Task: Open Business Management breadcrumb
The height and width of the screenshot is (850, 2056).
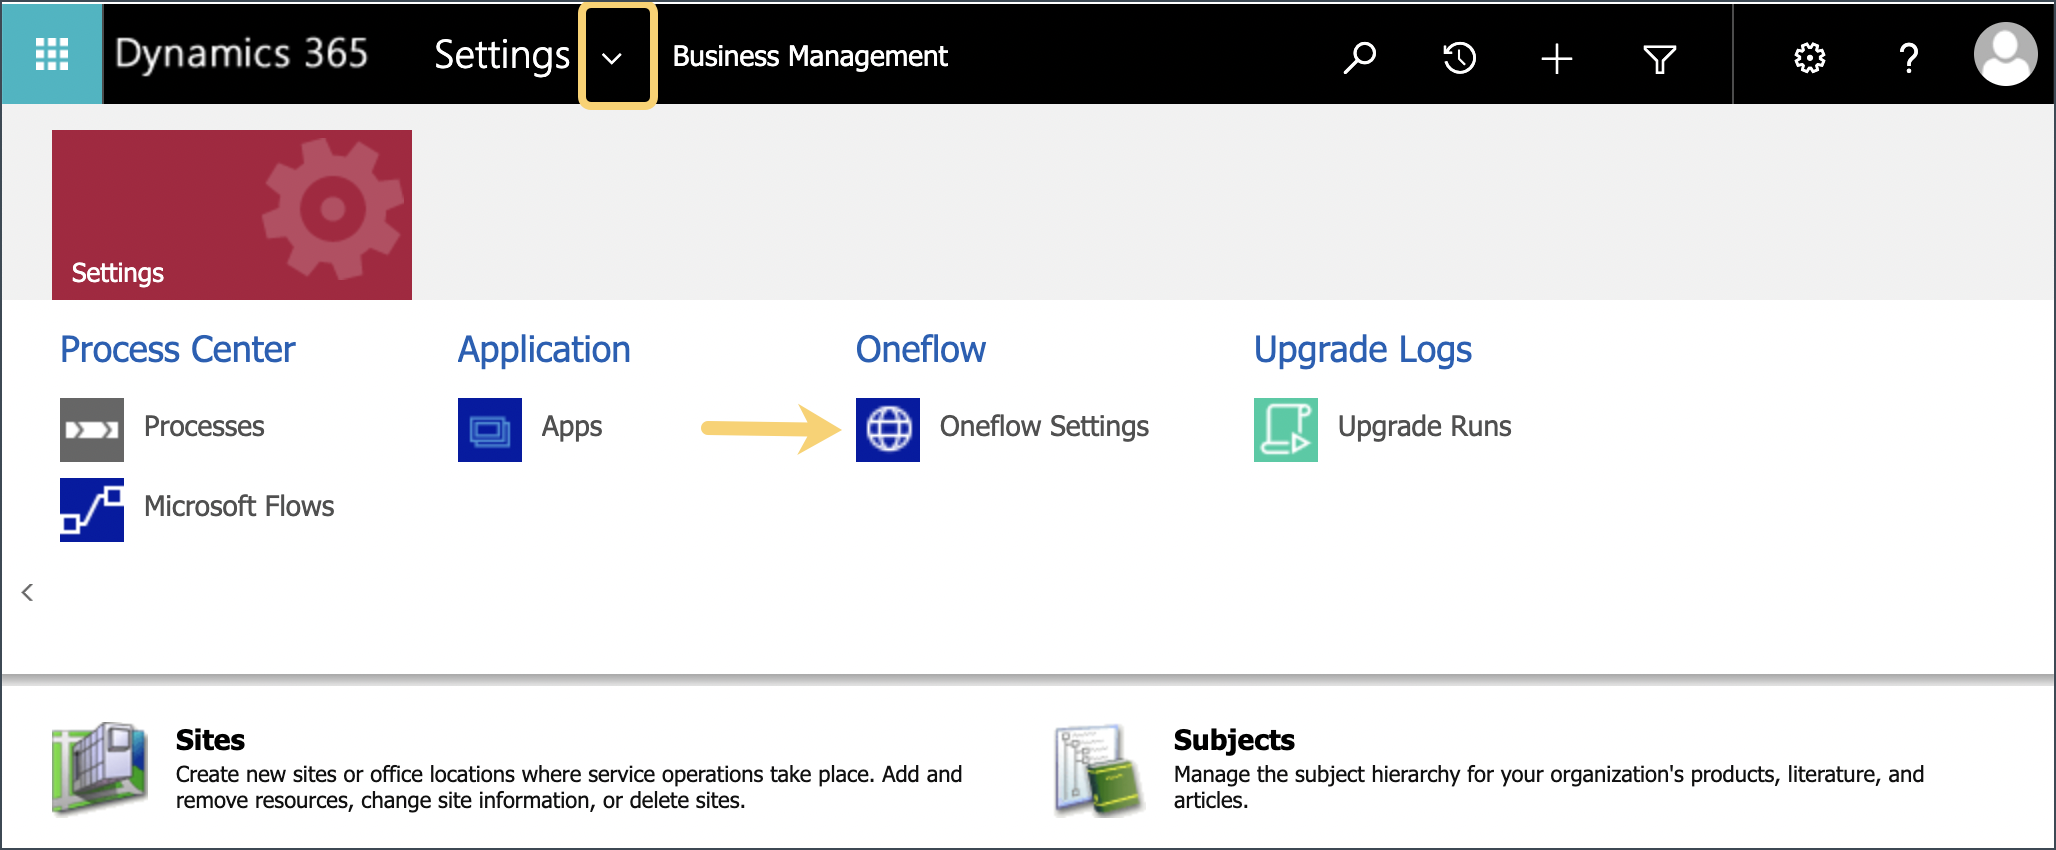Action: point(810,56)
